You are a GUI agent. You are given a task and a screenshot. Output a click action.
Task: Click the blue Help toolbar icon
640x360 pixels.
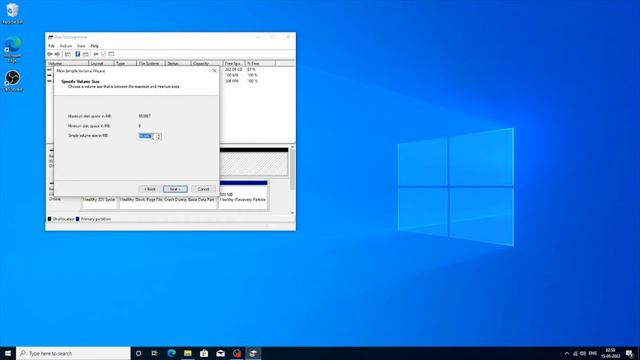[78, 54]
